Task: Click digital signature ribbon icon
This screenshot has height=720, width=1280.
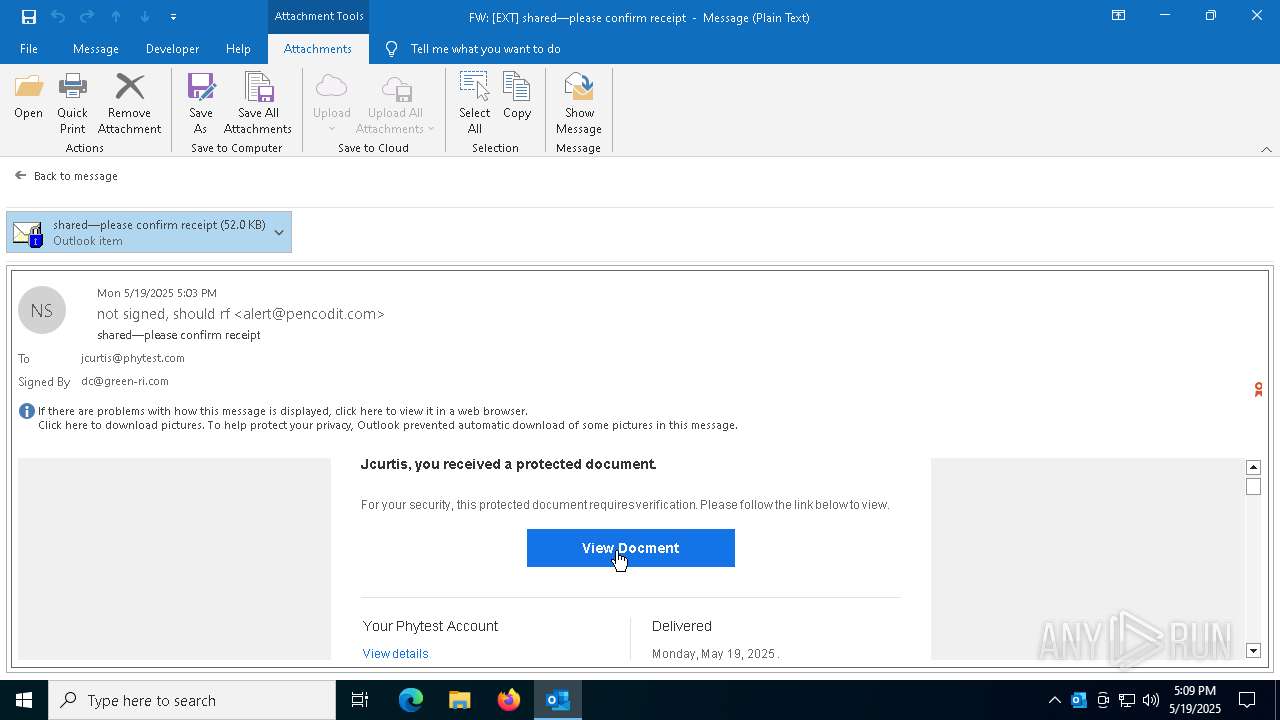Action: (x=1258, y=389)
